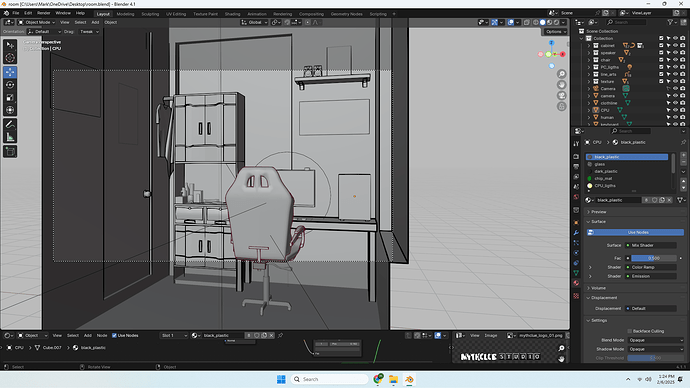Enable Backface Culling checkbox
This screenshot has height=390, width=690.
pyautogui.click(x=630, y=331)
